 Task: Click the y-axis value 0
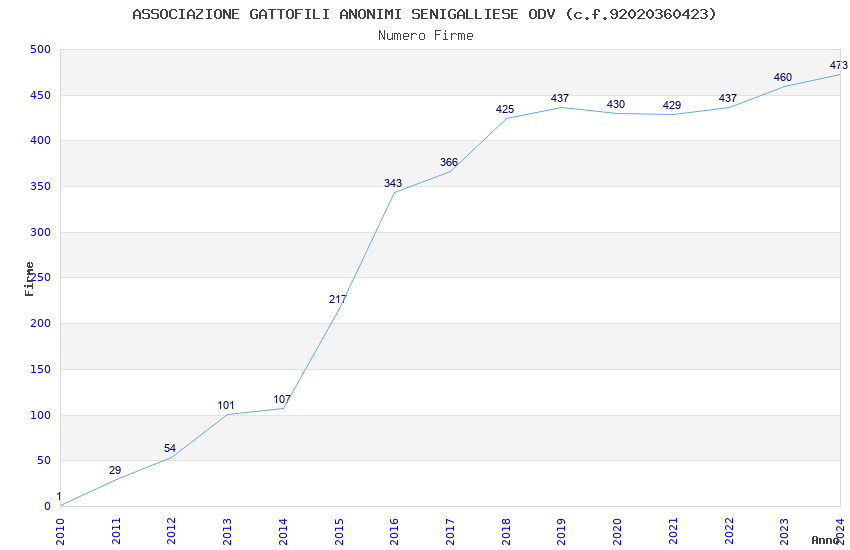[48, 507]
